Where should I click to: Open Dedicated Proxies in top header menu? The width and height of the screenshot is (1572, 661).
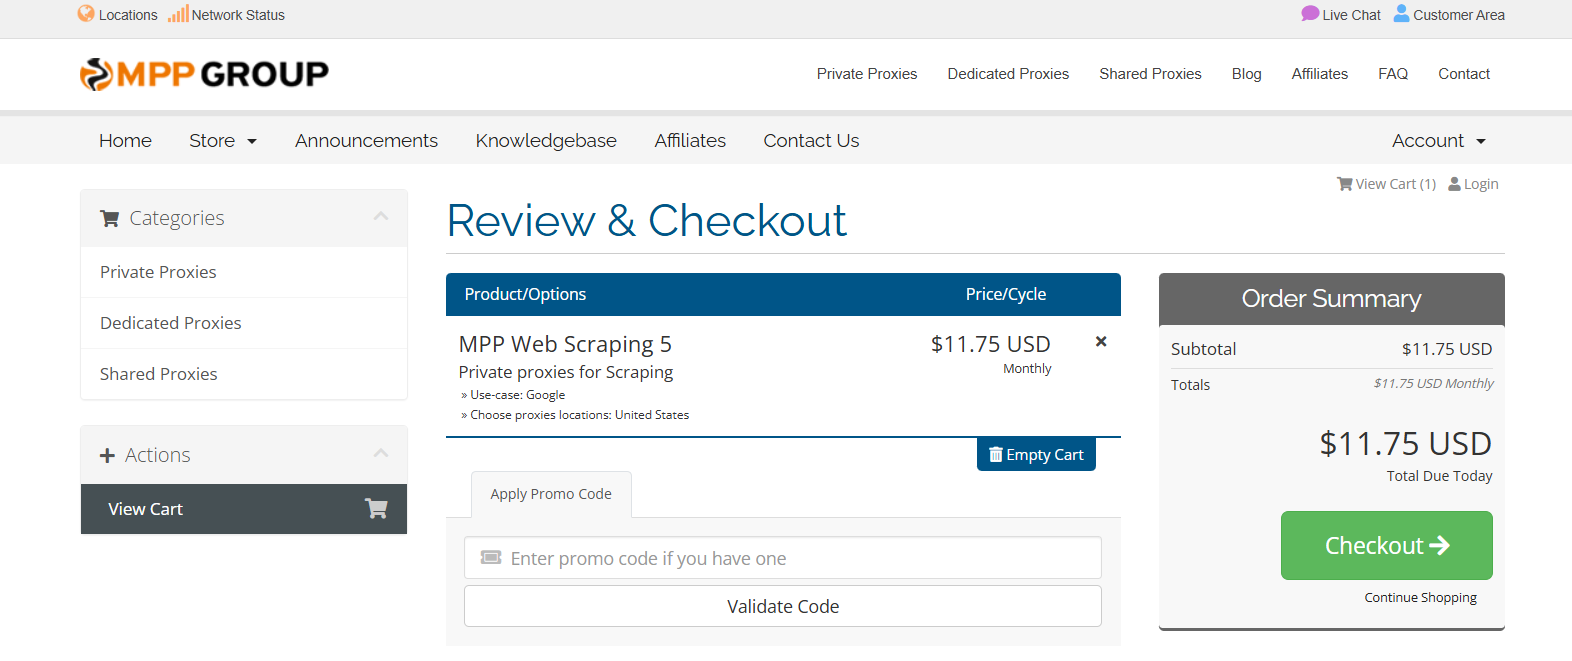(1008, 74)
